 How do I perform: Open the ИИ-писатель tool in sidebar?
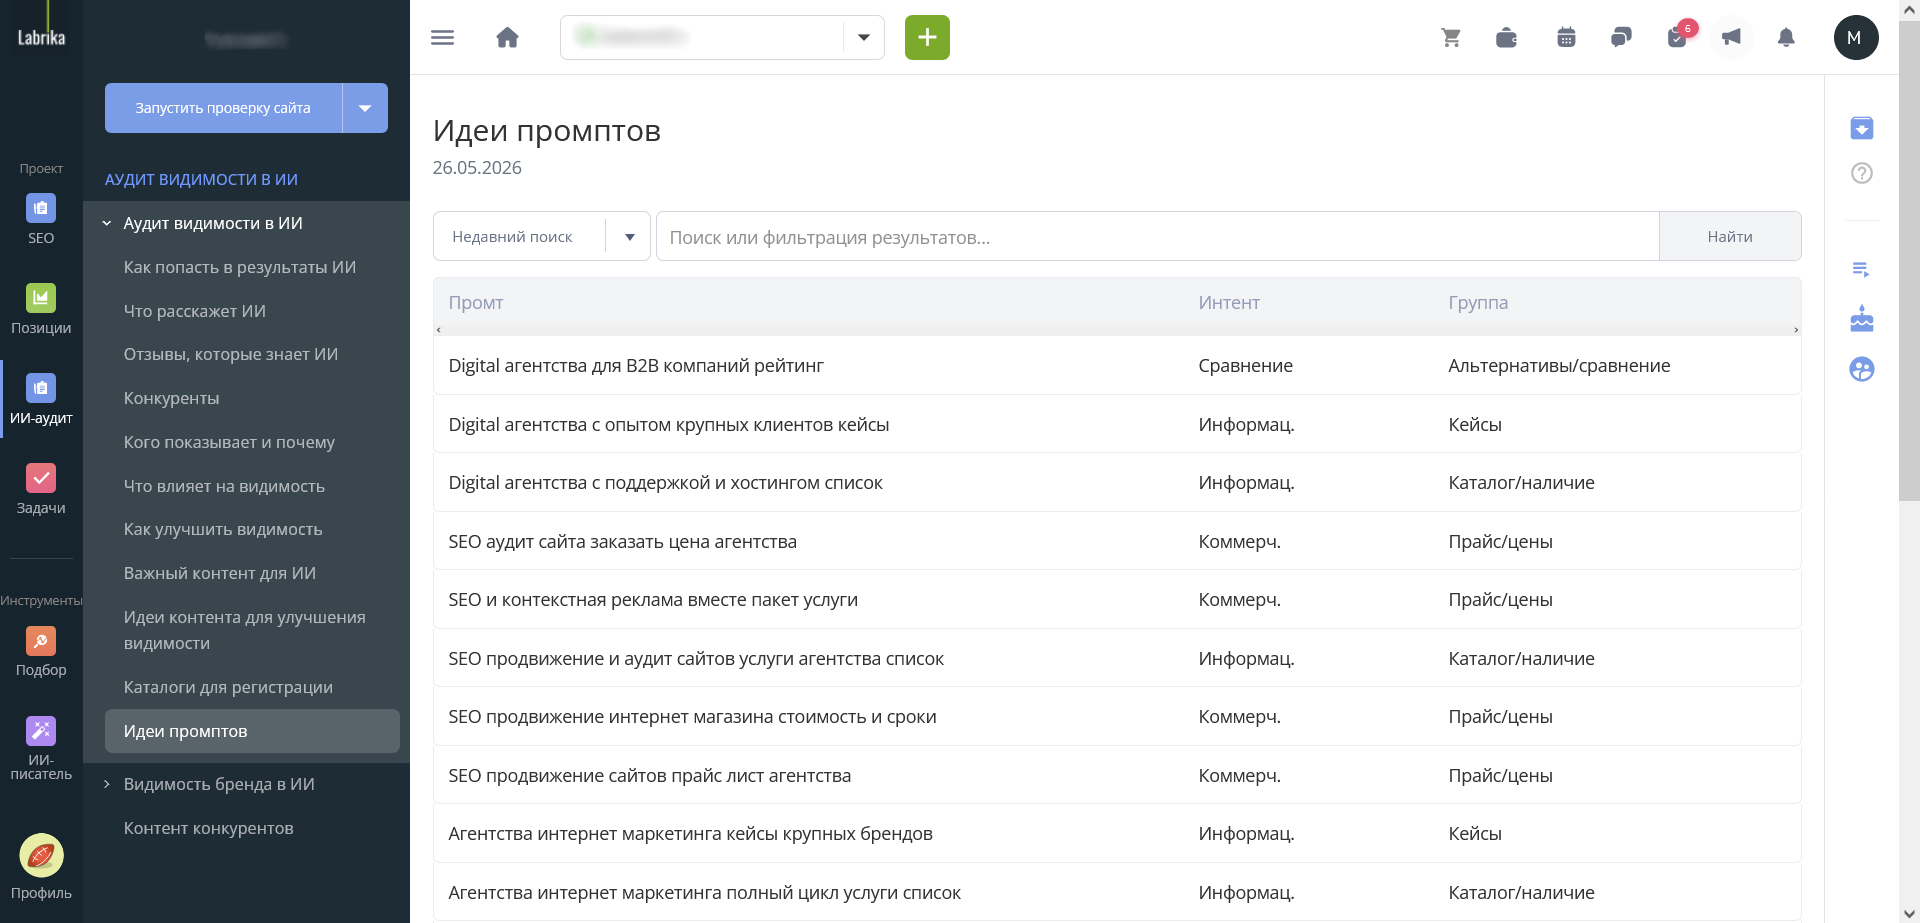41,748
